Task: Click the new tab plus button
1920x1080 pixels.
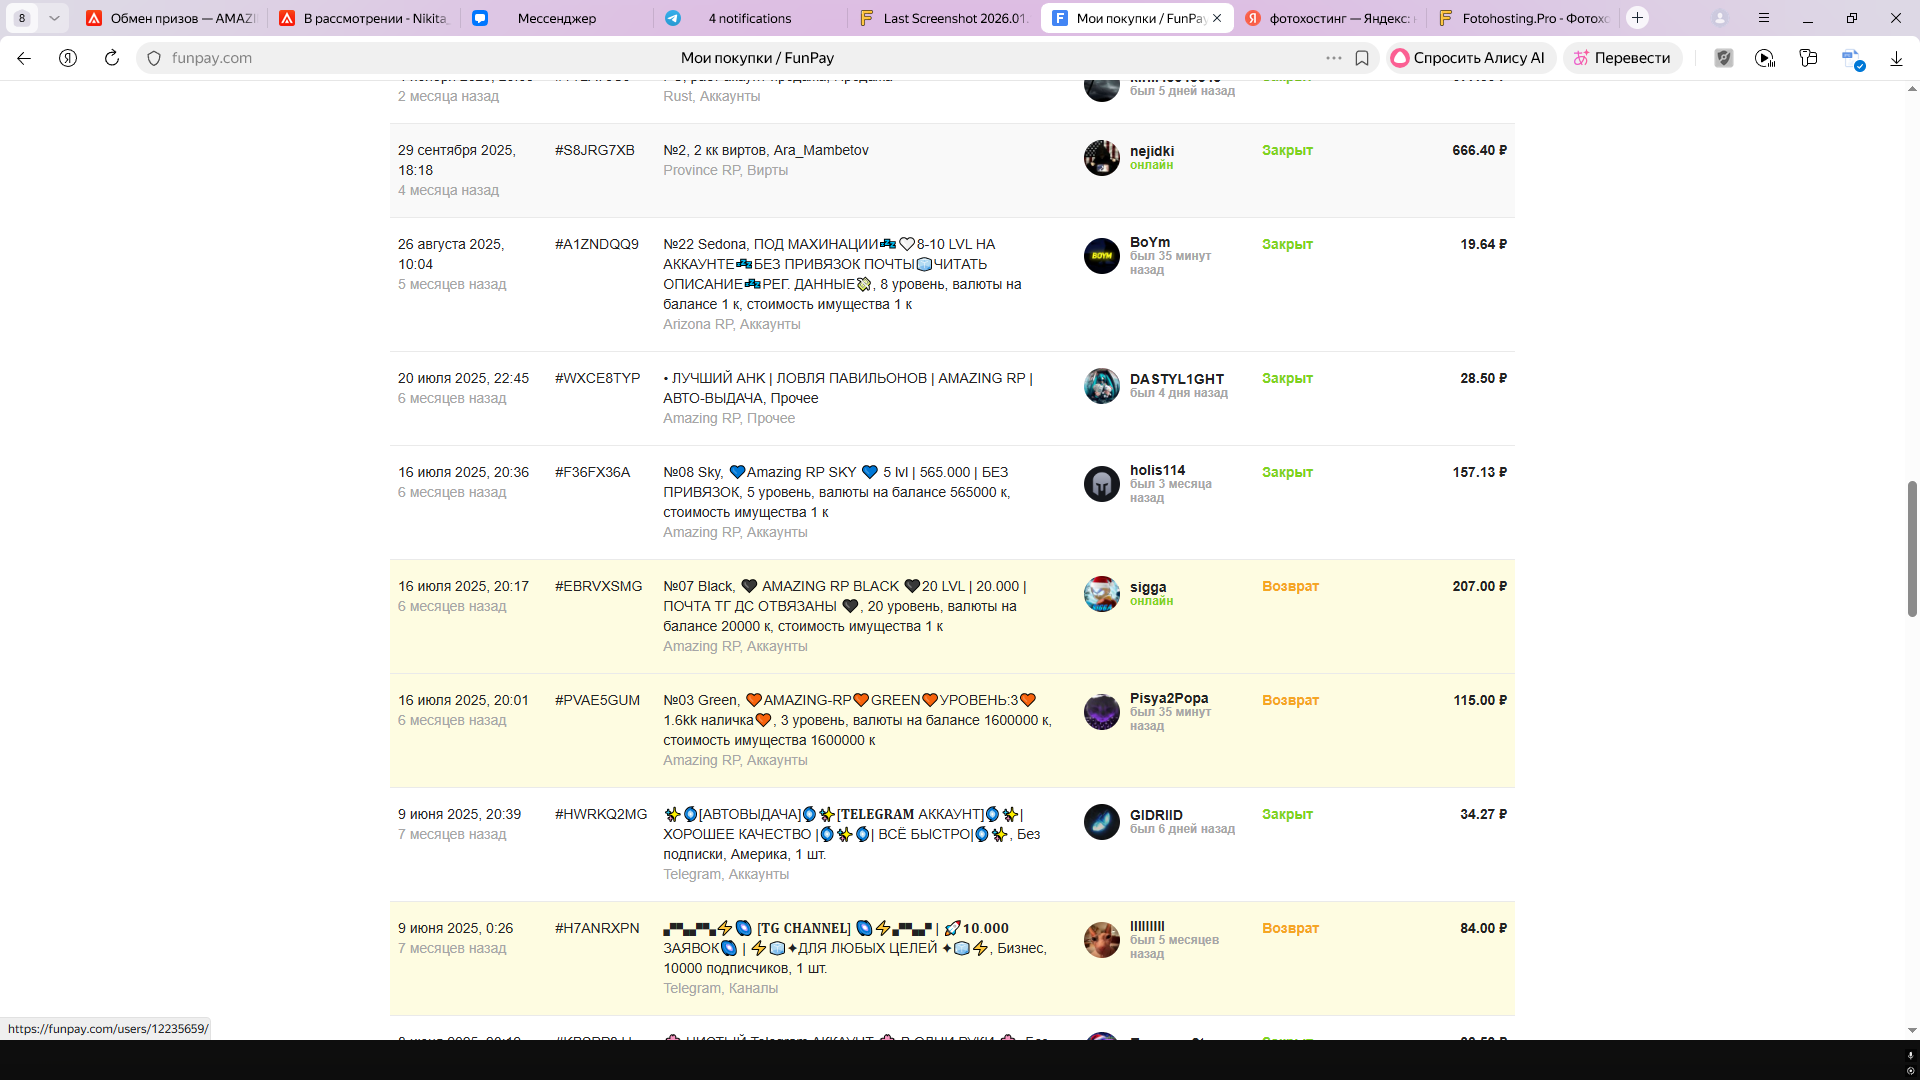Action: [x=1637, y=18]
